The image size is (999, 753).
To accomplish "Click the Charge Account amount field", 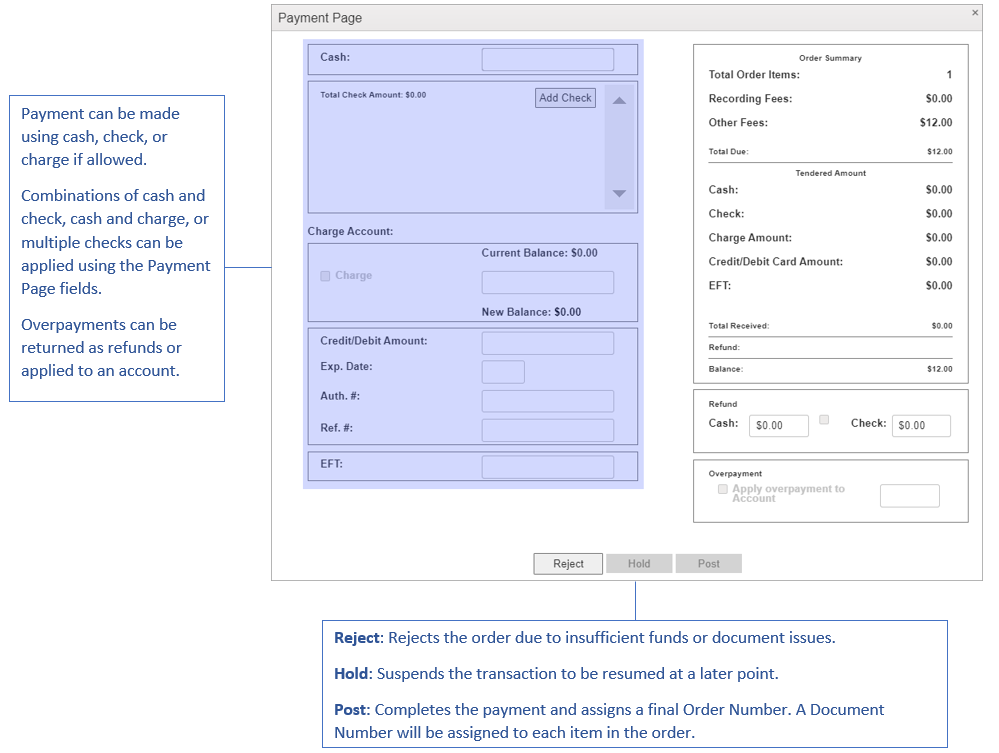I will pos(547,282).
